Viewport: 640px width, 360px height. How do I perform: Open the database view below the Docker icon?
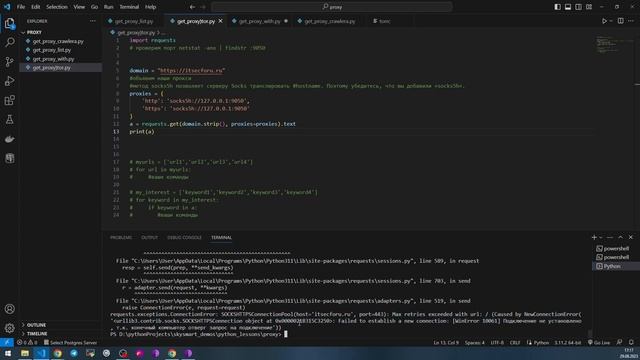9,158
